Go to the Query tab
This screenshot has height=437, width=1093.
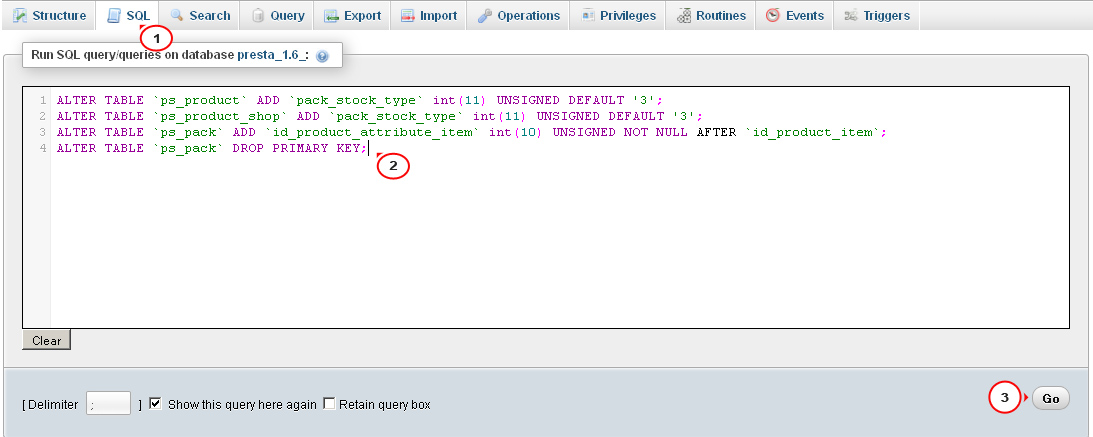point(277,15)
